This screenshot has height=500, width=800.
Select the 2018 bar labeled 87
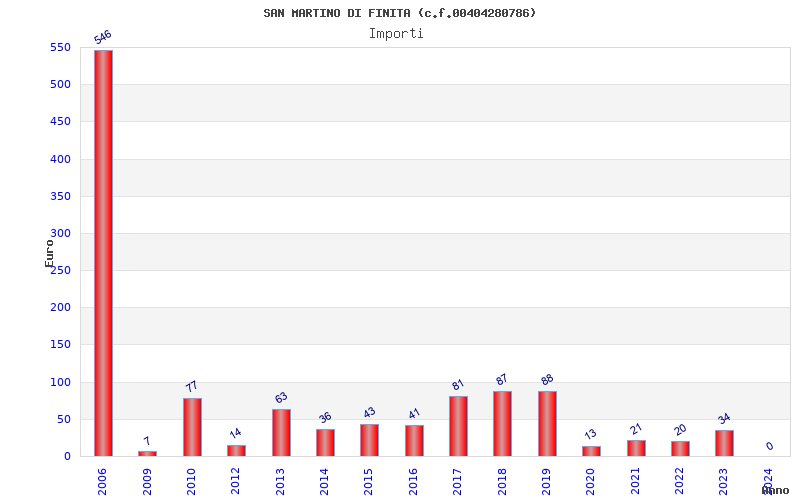pyautogui.click(x=502, y=423)
